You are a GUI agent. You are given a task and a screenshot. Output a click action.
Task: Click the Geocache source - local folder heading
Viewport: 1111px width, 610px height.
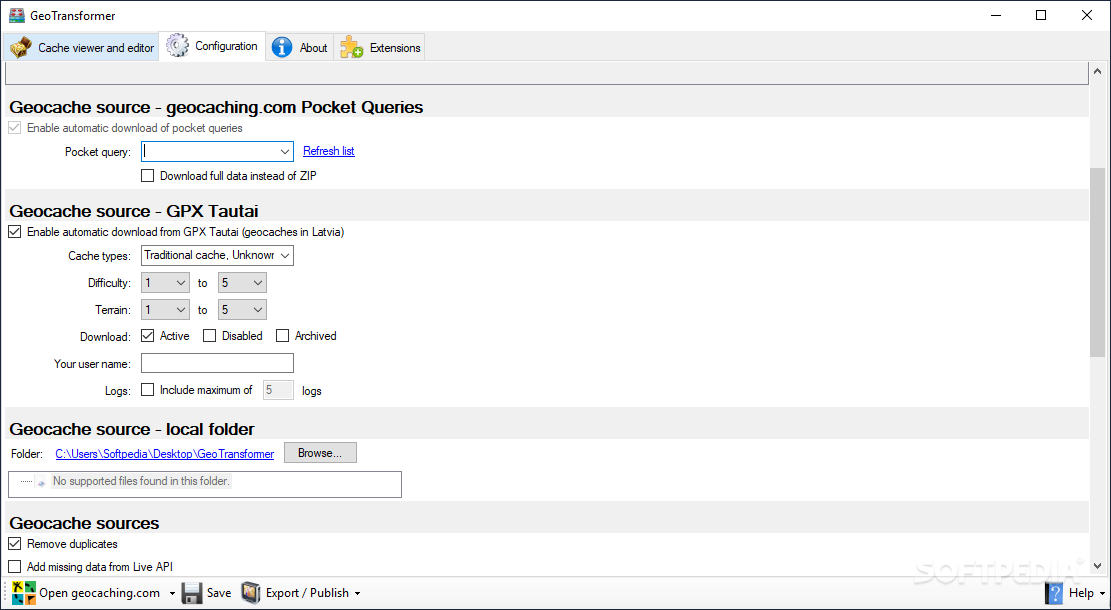coord(132,429)
